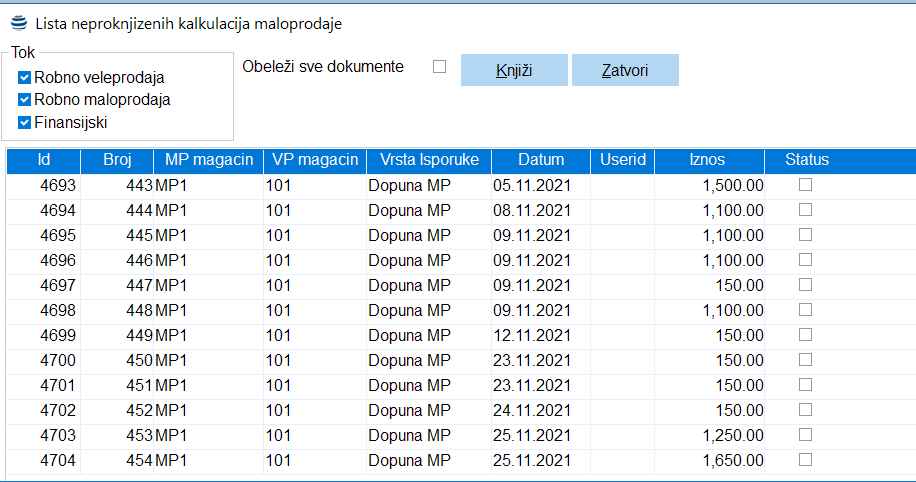Select row with Id 4697

[x=58, y=285]
